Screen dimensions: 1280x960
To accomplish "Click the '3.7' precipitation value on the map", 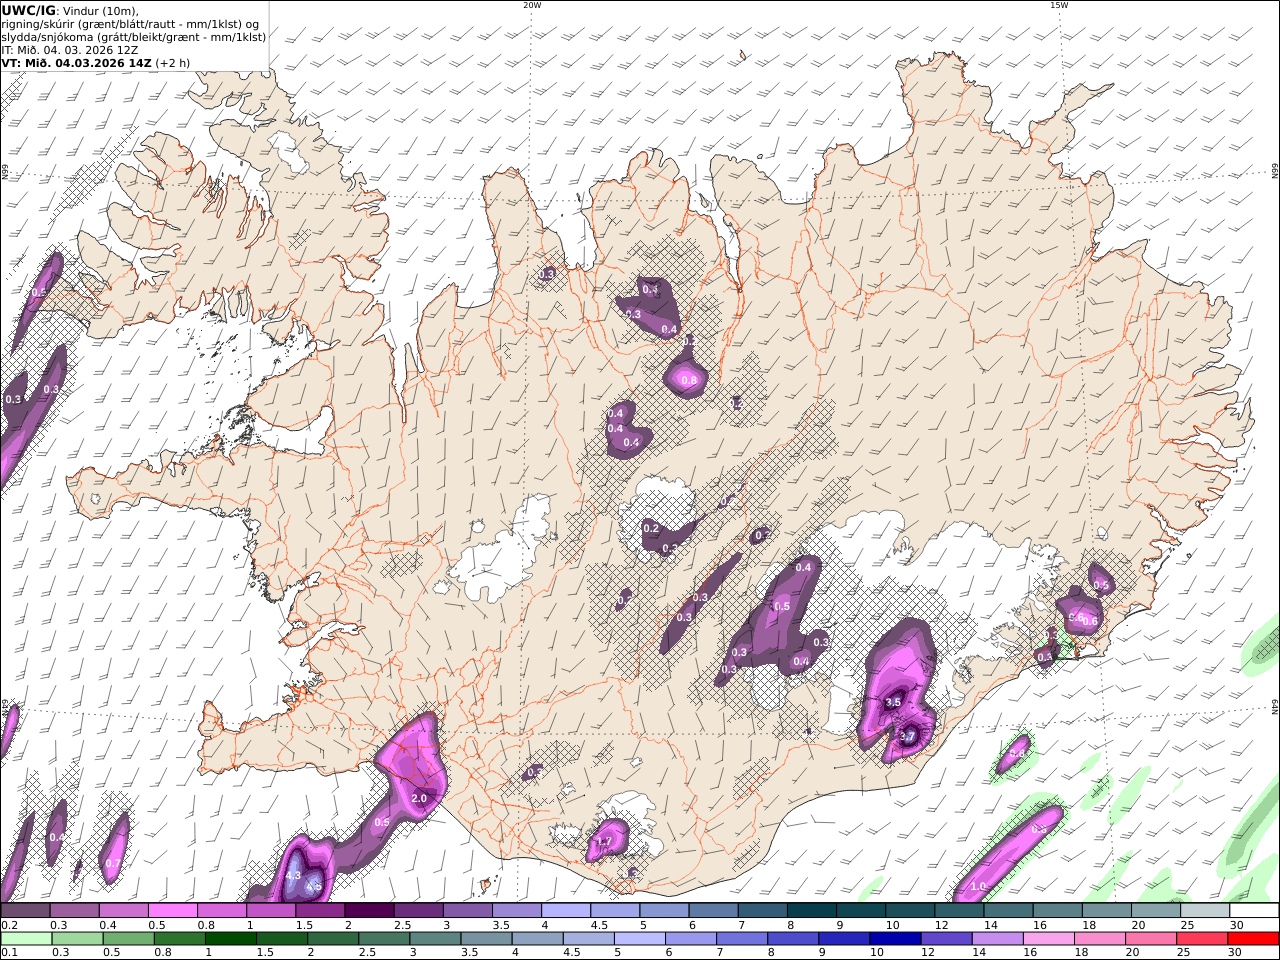I will click(x=908, y=737).
